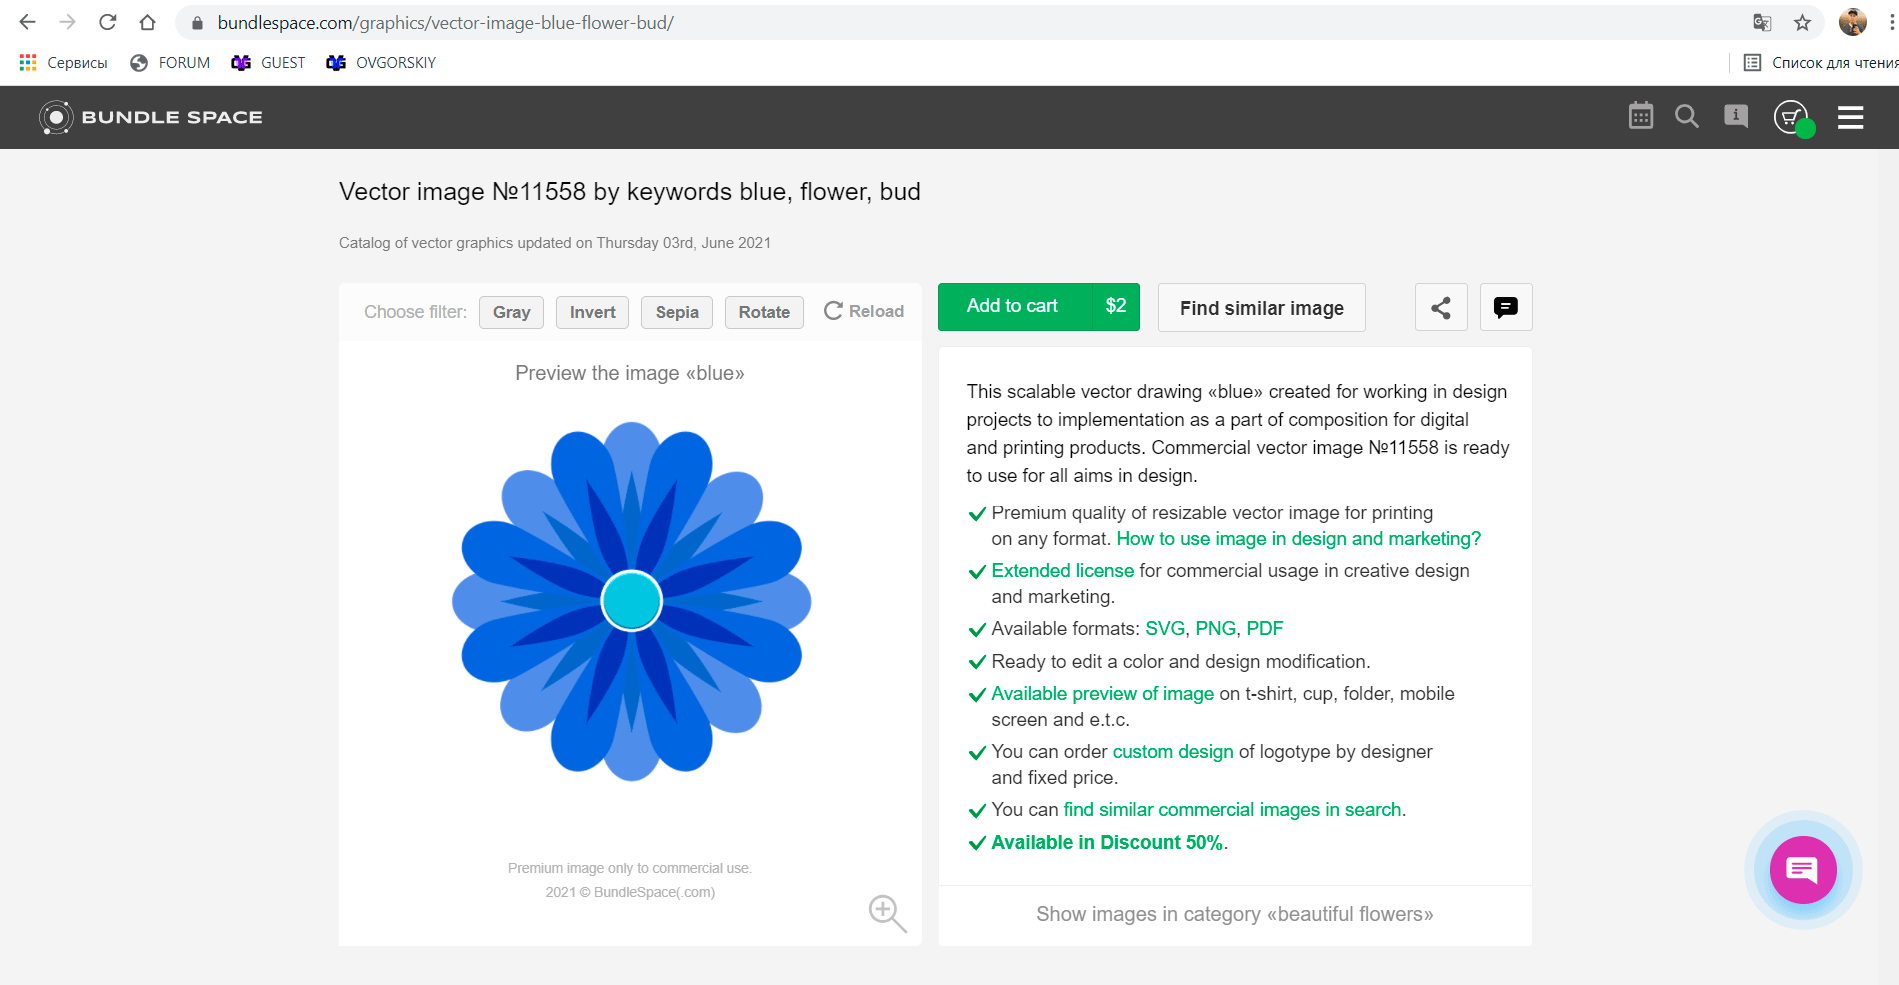Viewport: 1899px width, 985px height.
Task: Open Available preview of image link
Action: (x=1102, y=694)
